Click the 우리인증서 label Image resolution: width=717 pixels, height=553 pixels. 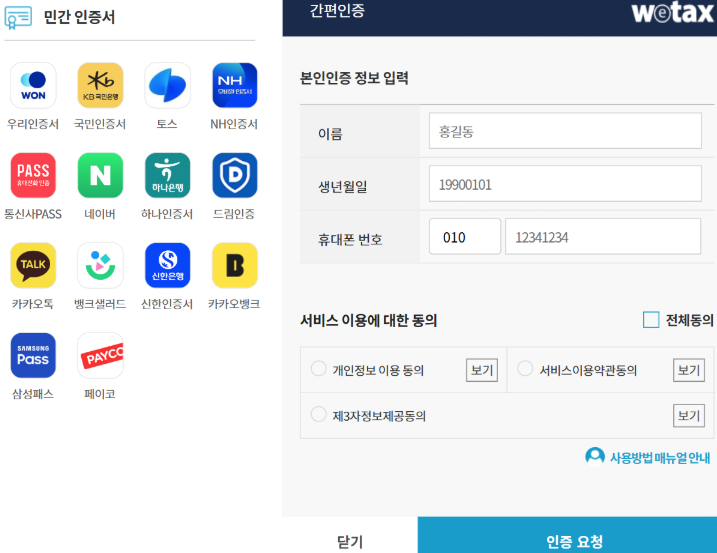[33, 124]
